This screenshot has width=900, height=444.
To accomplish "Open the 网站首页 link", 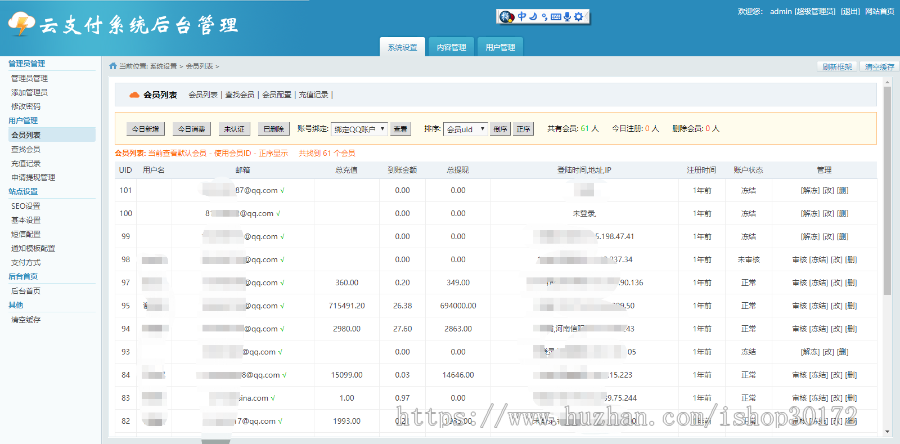I will pyautogui.click(x=879, y=11).
